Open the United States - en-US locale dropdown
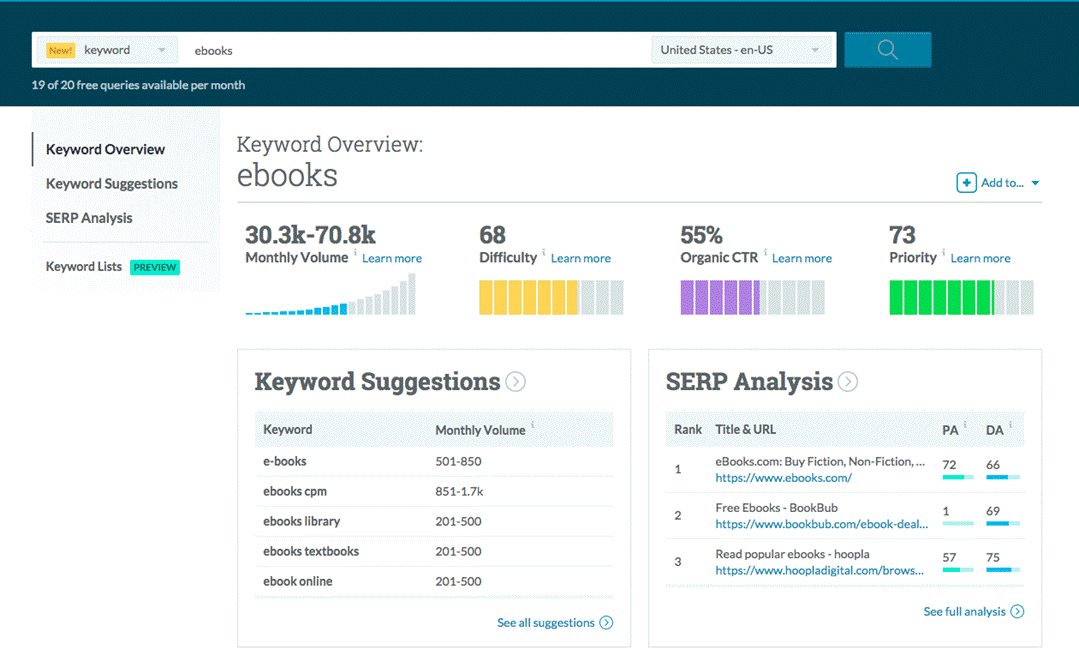Screen dimensions: 1079x656 tap(741, 50)
